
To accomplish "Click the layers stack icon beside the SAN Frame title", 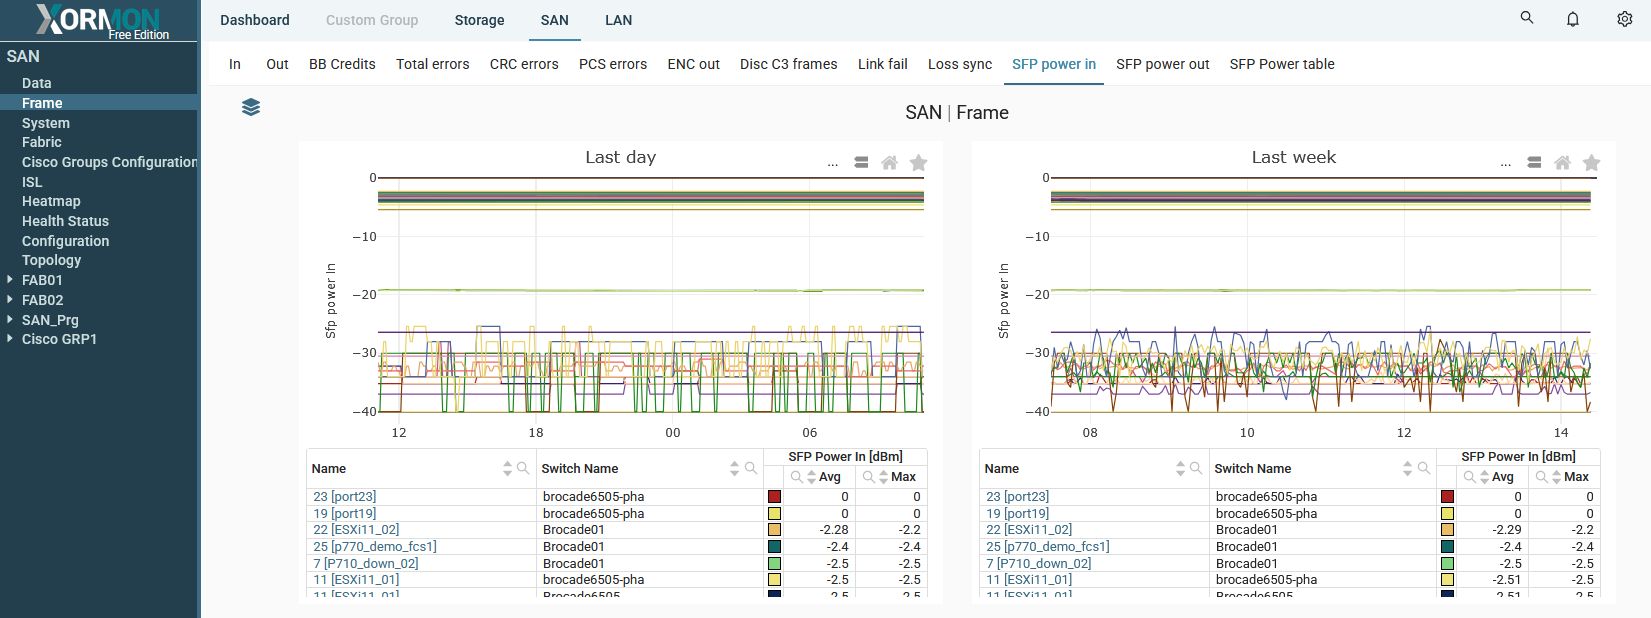I will pyautogui.click(x=251, y=107).
